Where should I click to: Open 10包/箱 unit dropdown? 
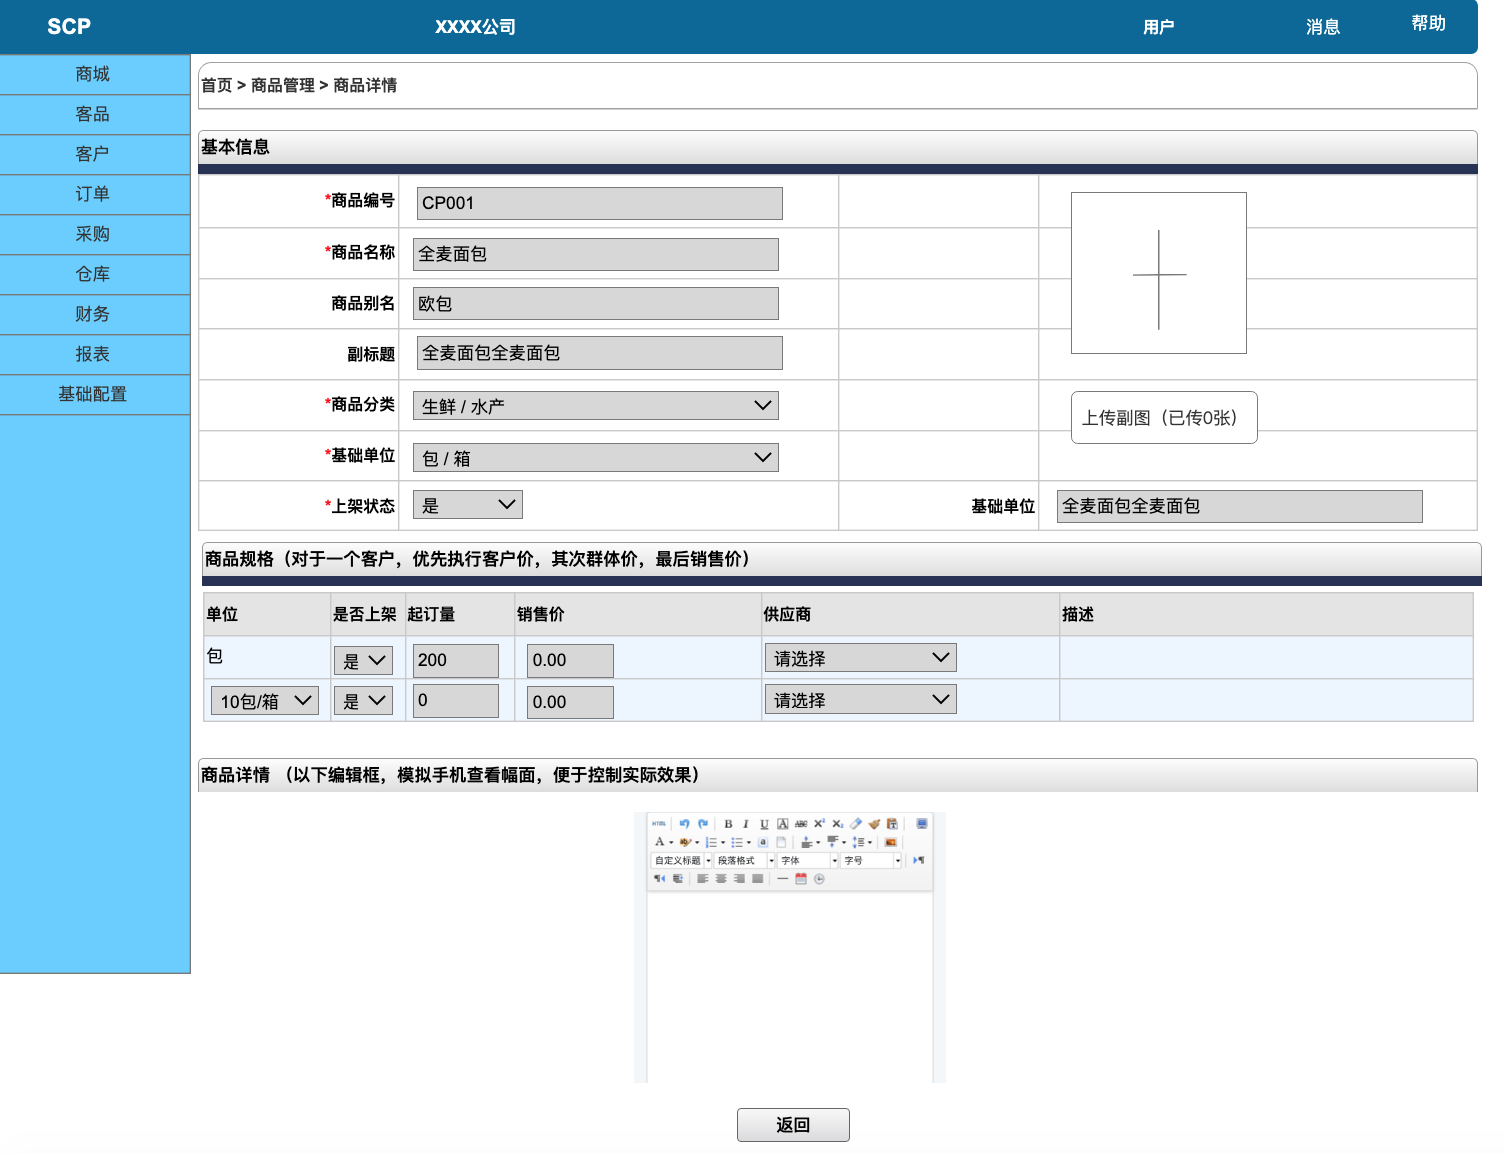pos(265,701)
